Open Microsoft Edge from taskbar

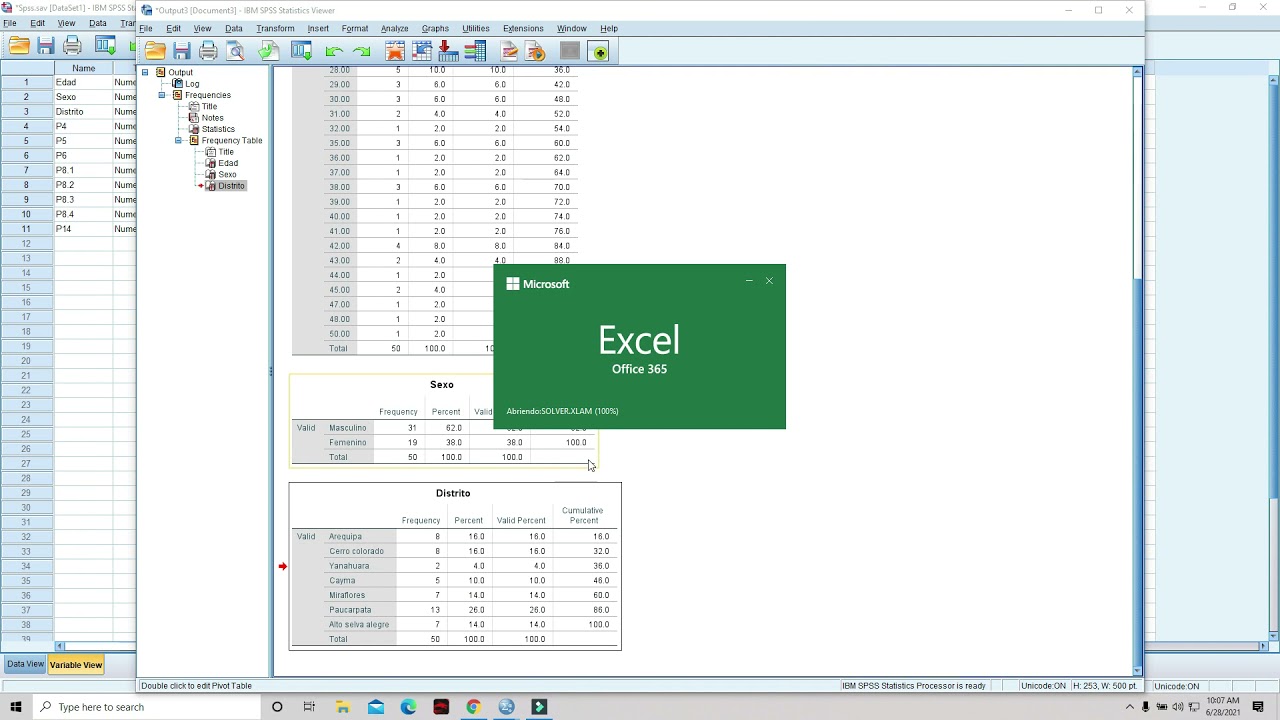[x=408, y=707]
